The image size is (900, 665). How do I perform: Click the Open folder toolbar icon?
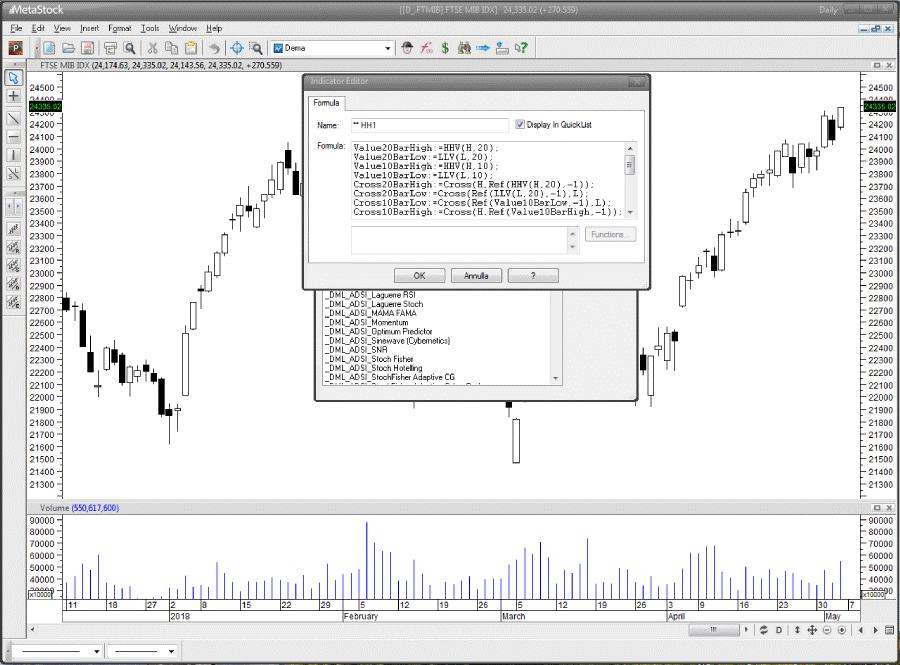pos(68,48)
